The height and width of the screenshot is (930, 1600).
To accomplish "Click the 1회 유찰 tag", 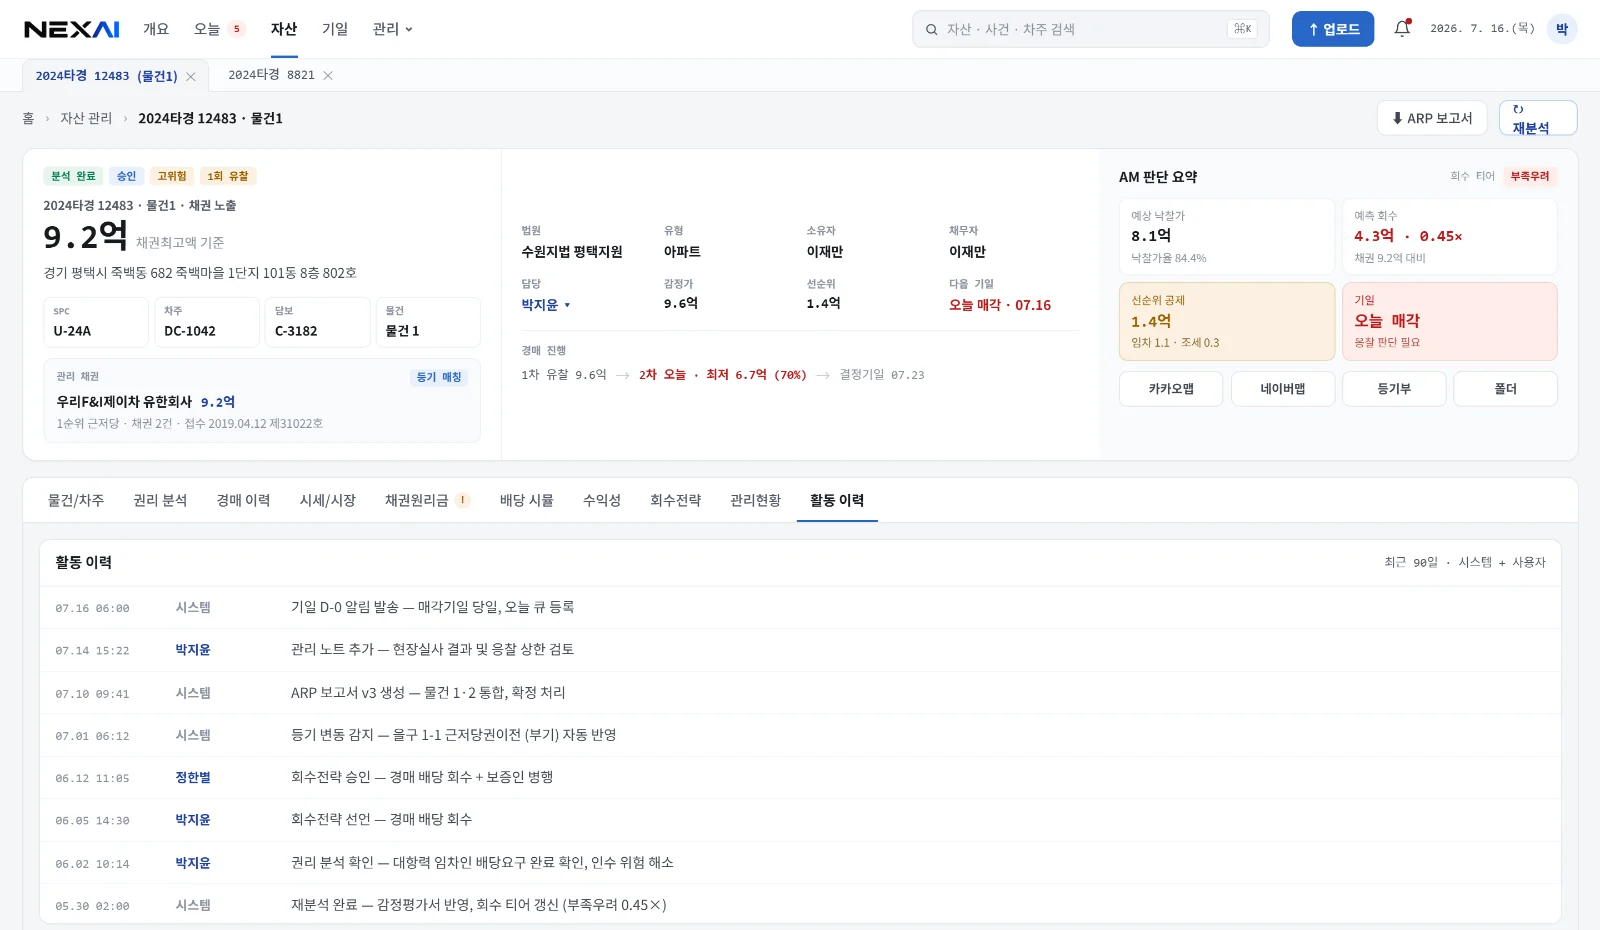I will click(x=228, y=176).
